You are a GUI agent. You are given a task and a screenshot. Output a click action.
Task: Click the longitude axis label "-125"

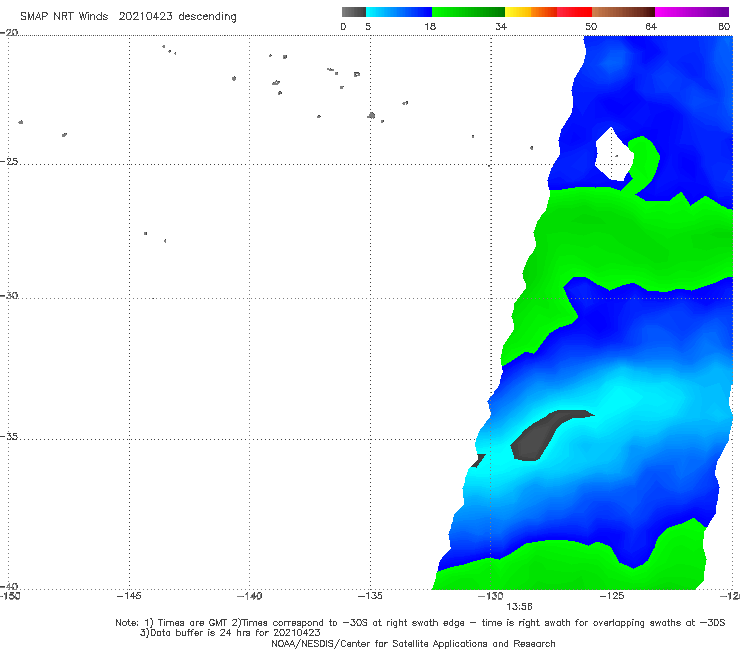click(x=612, y=596)
